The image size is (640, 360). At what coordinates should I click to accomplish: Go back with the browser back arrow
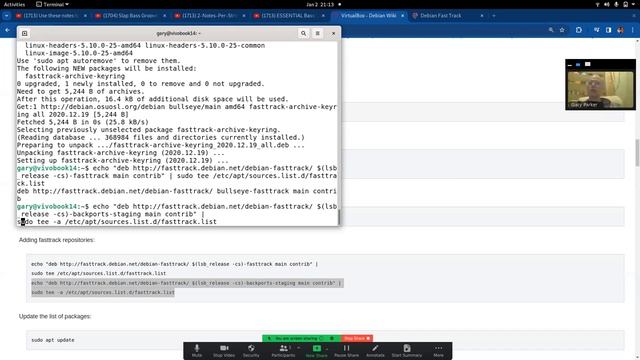point(7,30)
